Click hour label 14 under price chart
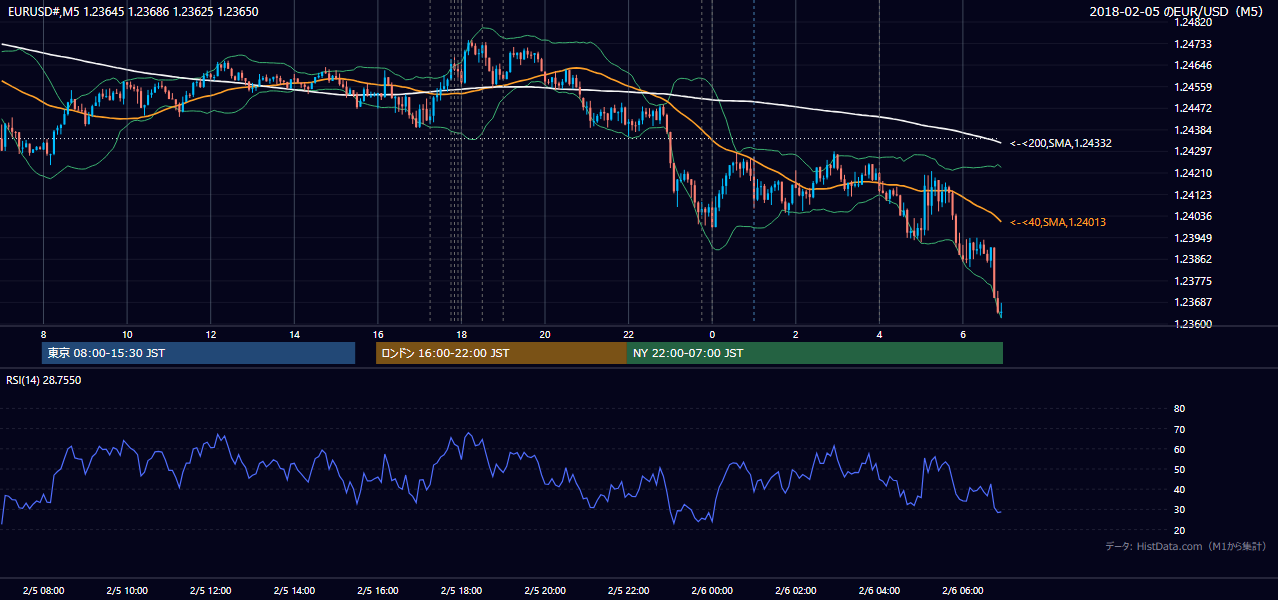This screenshot has height=600, width=1278. (x=294, y=334)
